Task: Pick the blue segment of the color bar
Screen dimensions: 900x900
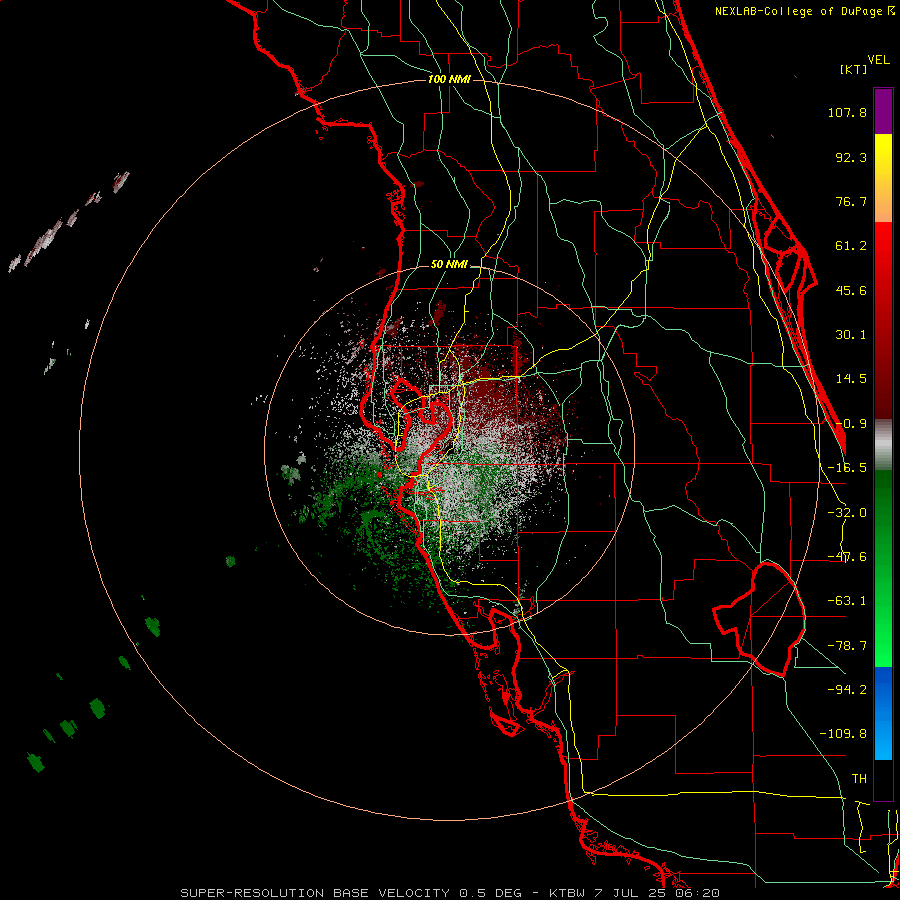Action: coord(883,713)
